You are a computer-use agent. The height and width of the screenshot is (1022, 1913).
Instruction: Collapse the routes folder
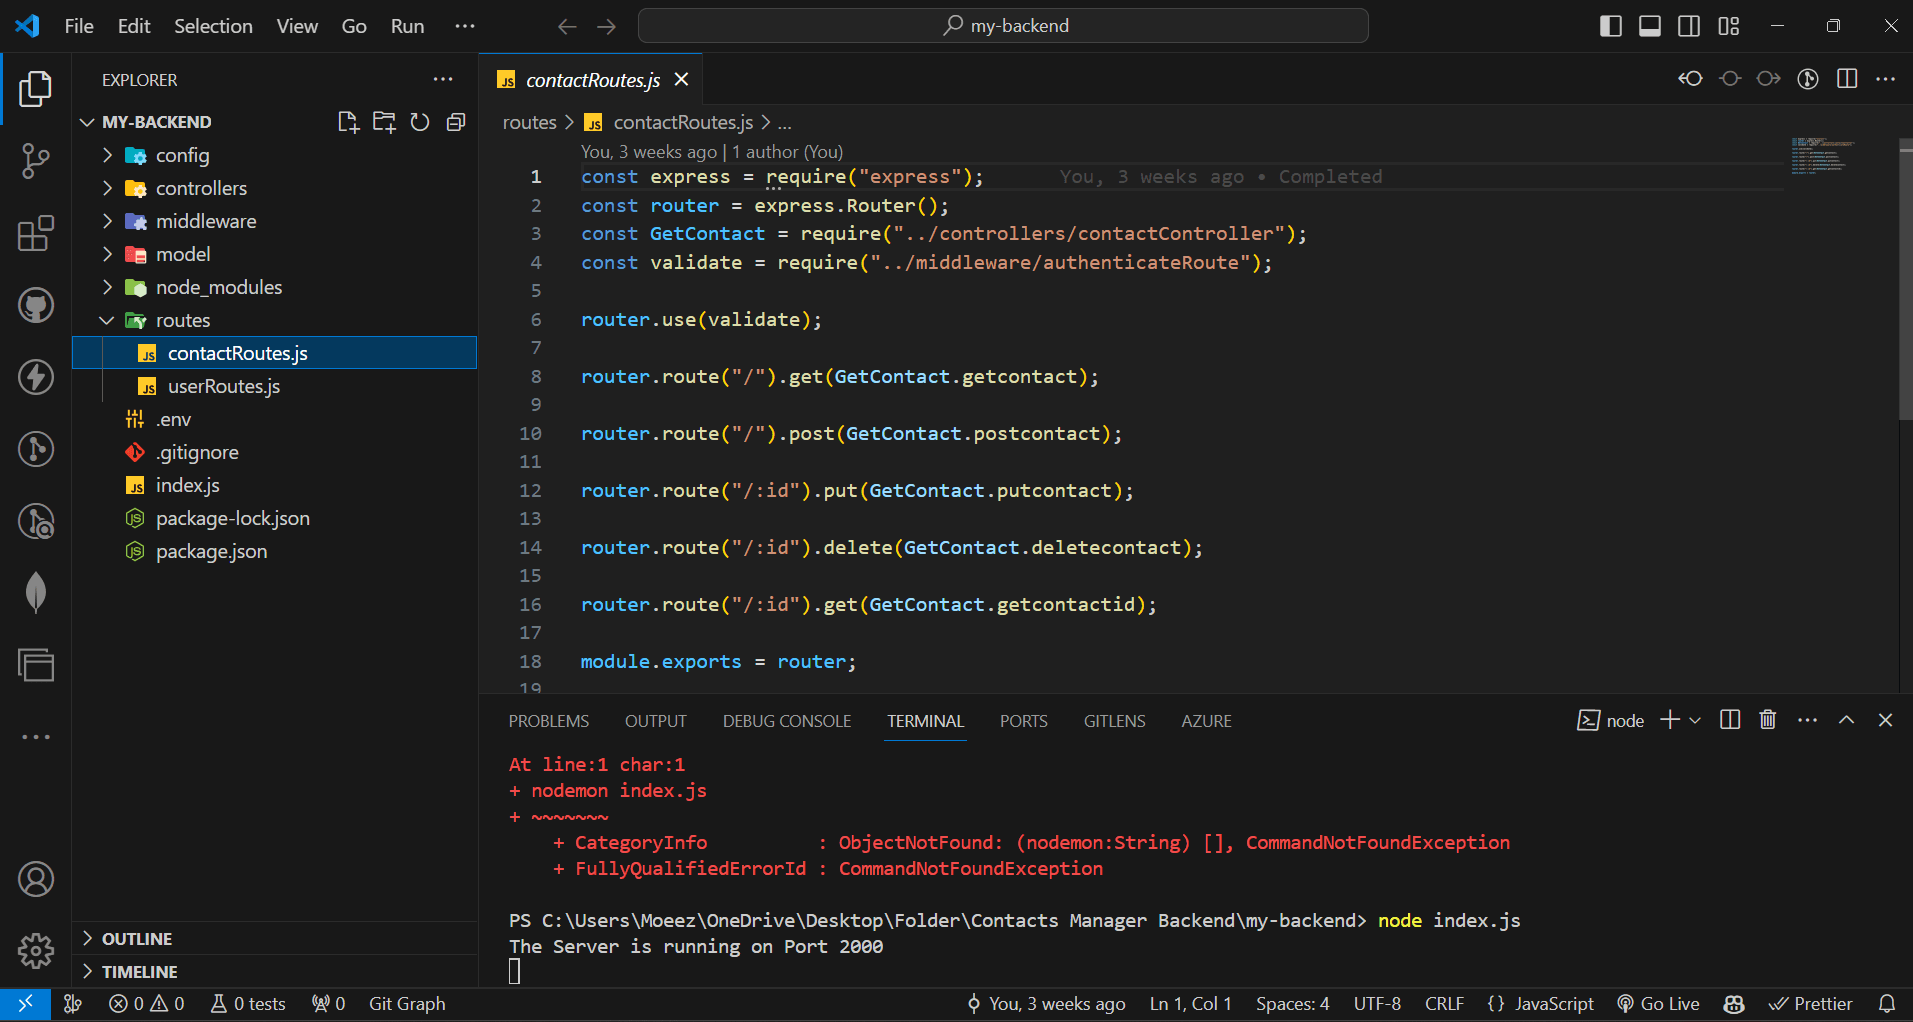click(x=183, y=320)
